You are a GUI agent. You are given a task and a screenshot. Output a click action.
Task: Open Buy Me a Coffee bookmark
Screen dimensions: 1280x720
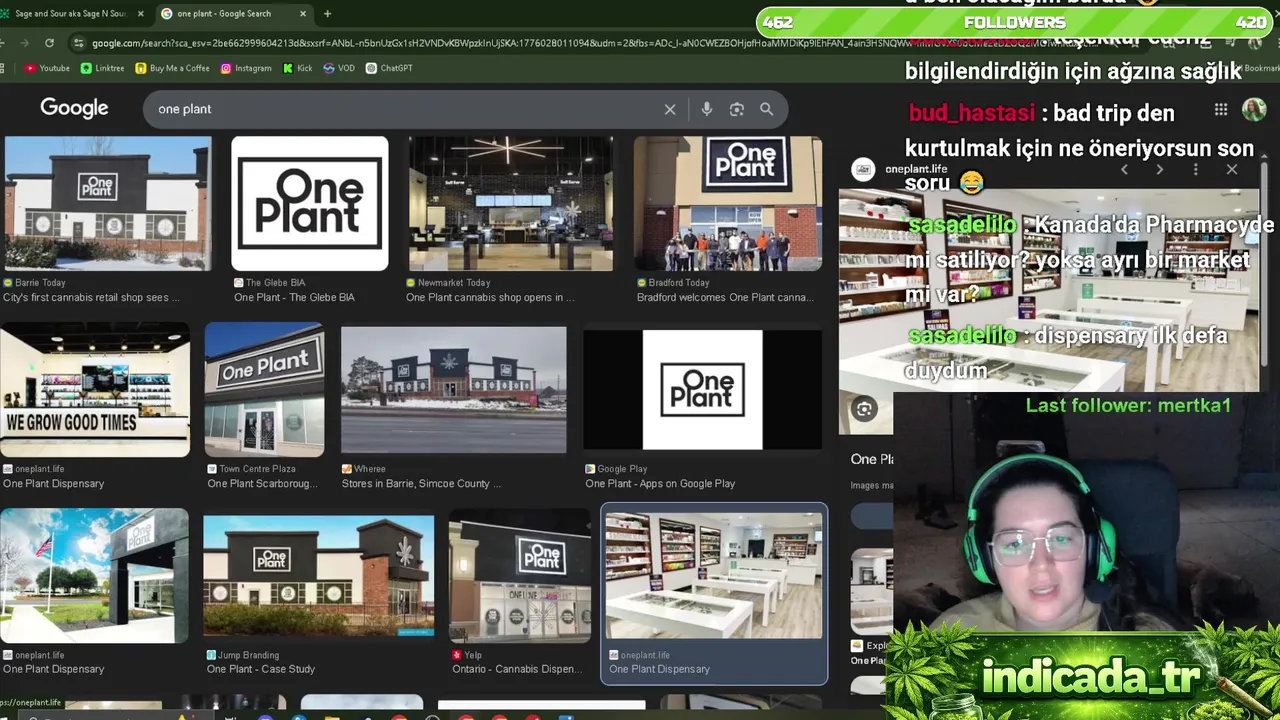coord(172,68)
